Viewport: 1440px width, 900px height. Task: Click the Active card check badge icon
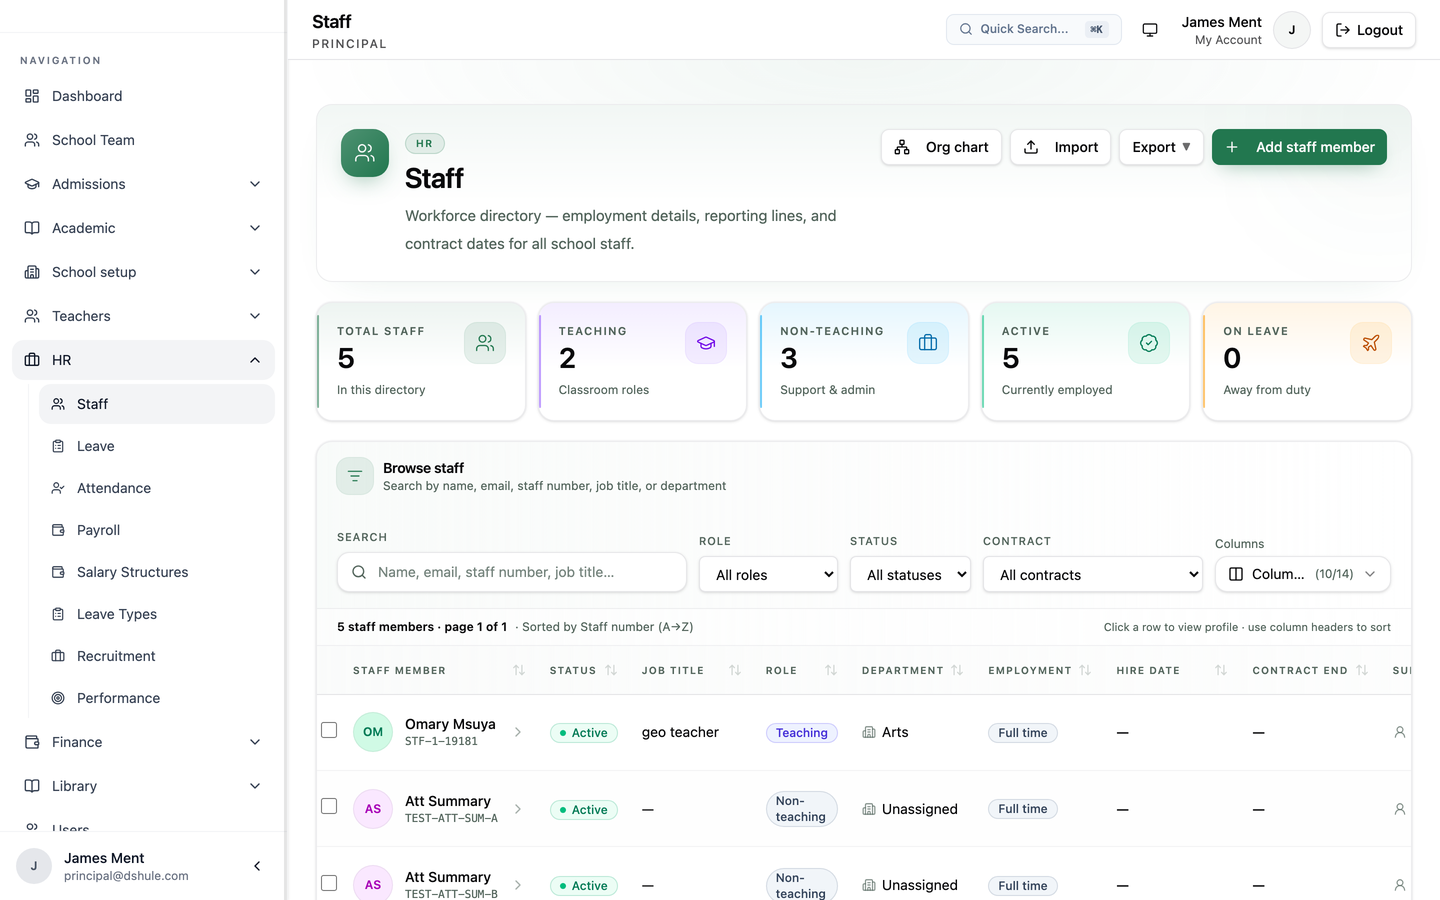(x=1149, y=343)
